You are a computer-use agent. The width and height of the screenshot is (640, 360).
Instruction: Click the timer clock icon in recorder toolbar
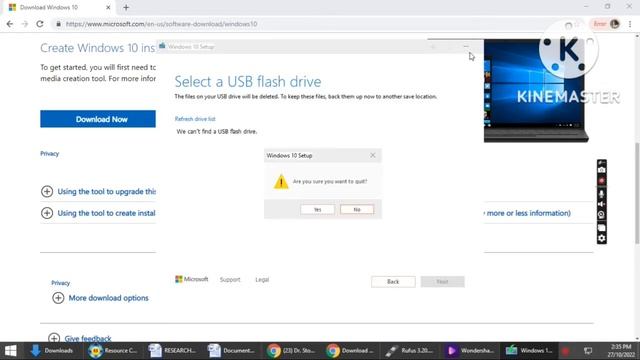click(602, 215)
